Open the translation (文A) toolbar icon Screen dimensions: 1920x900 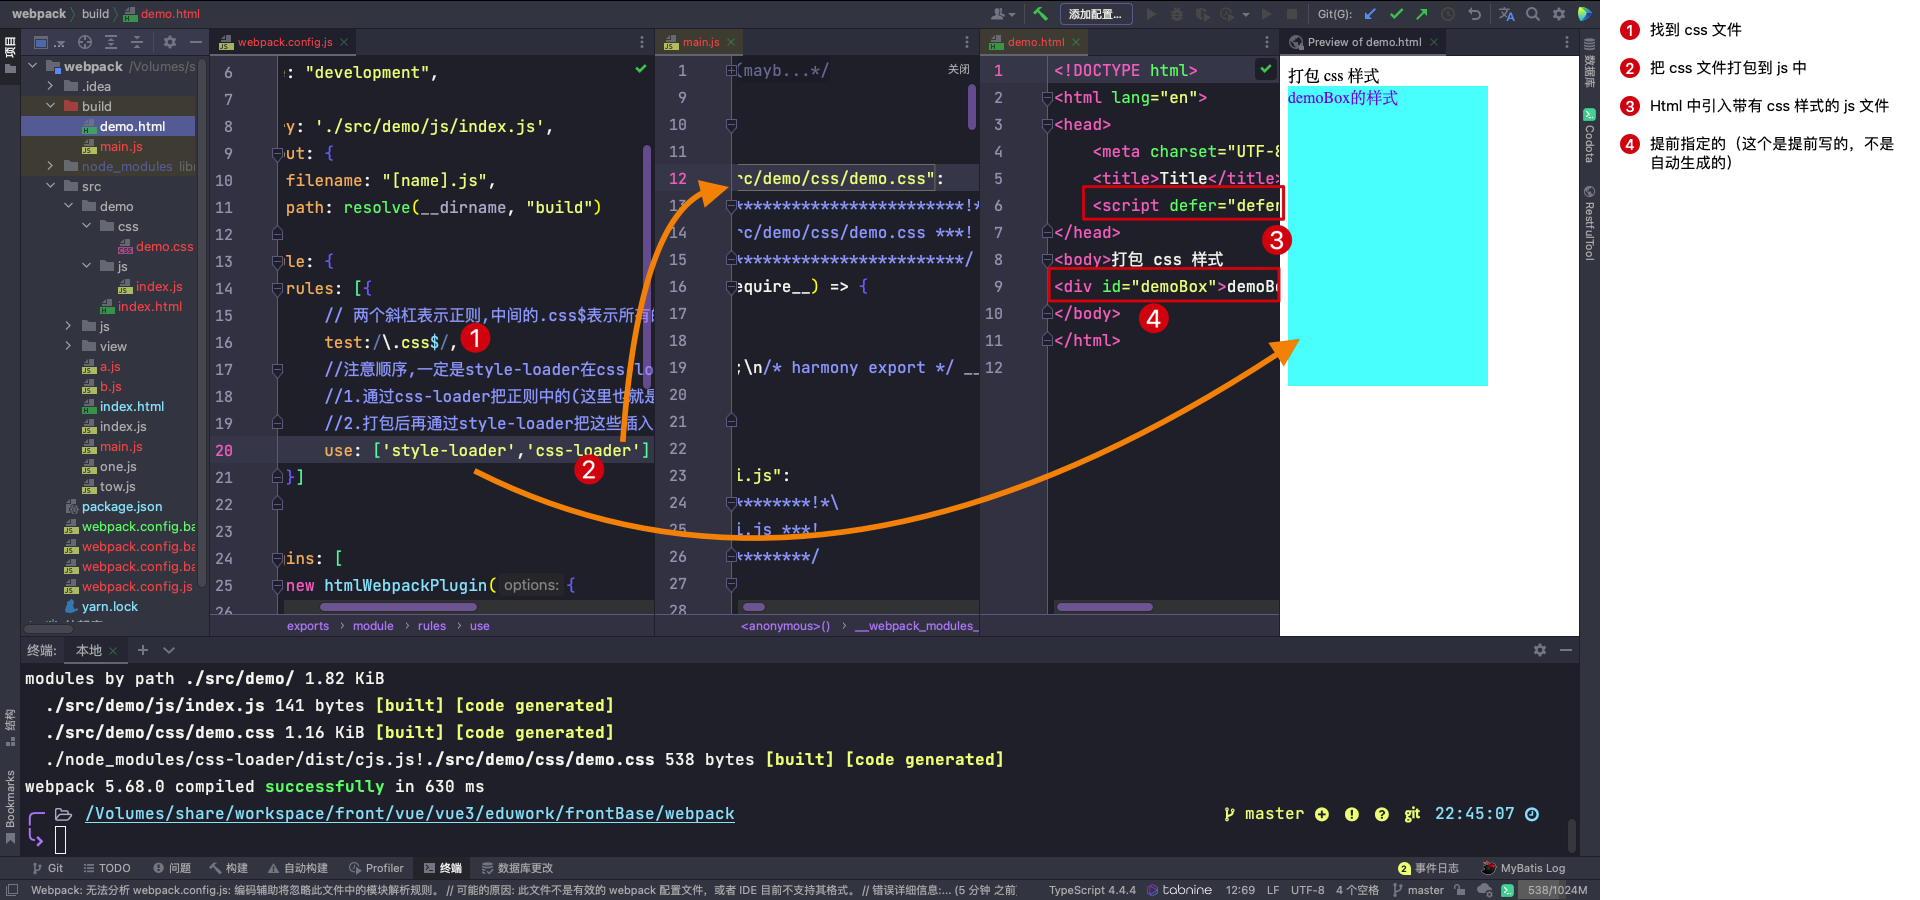[1505, 14]
